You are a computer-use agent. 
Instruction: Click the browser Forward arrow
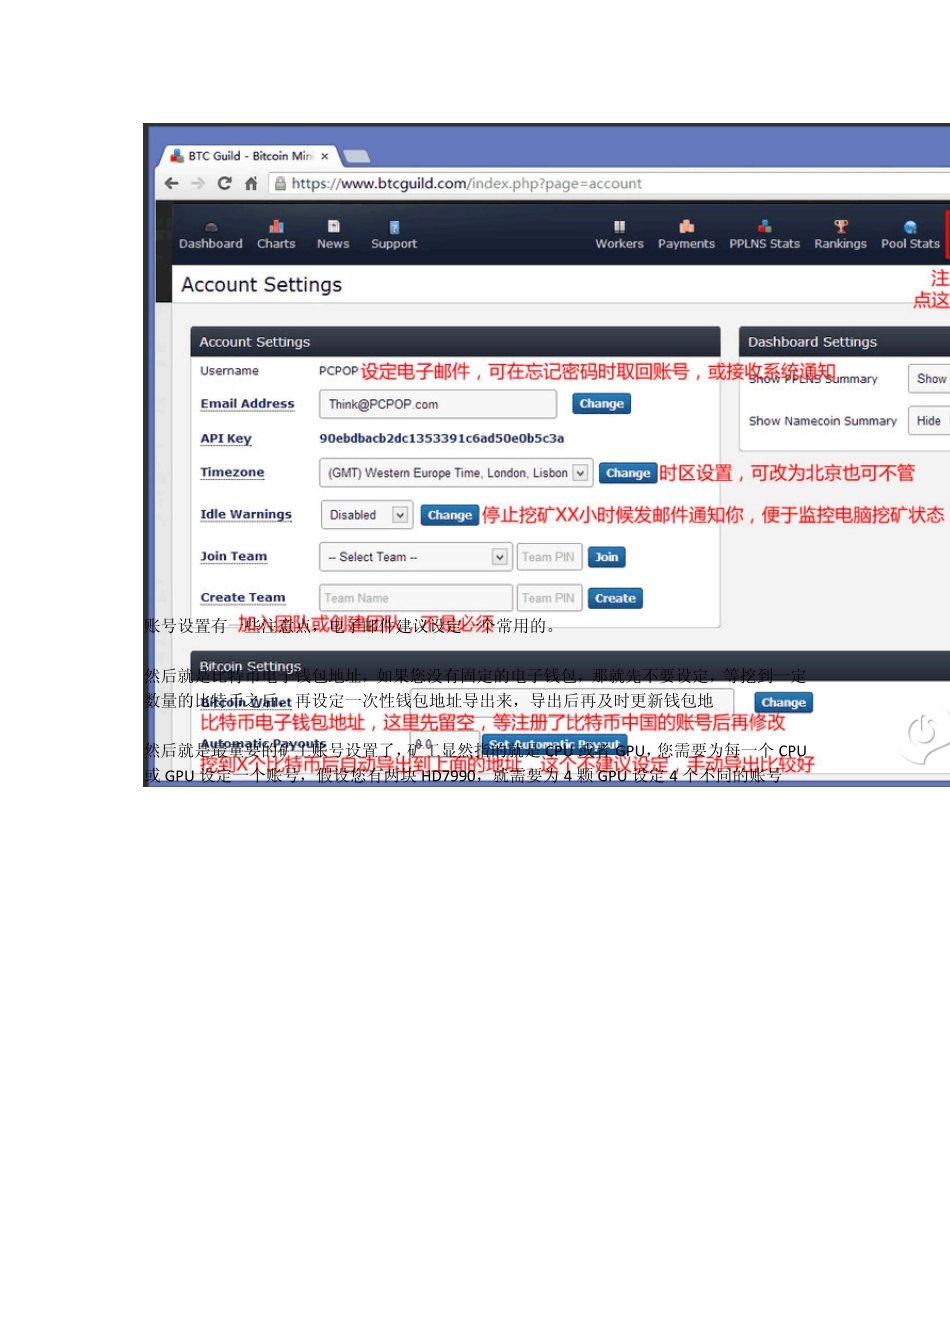point(198,184)
